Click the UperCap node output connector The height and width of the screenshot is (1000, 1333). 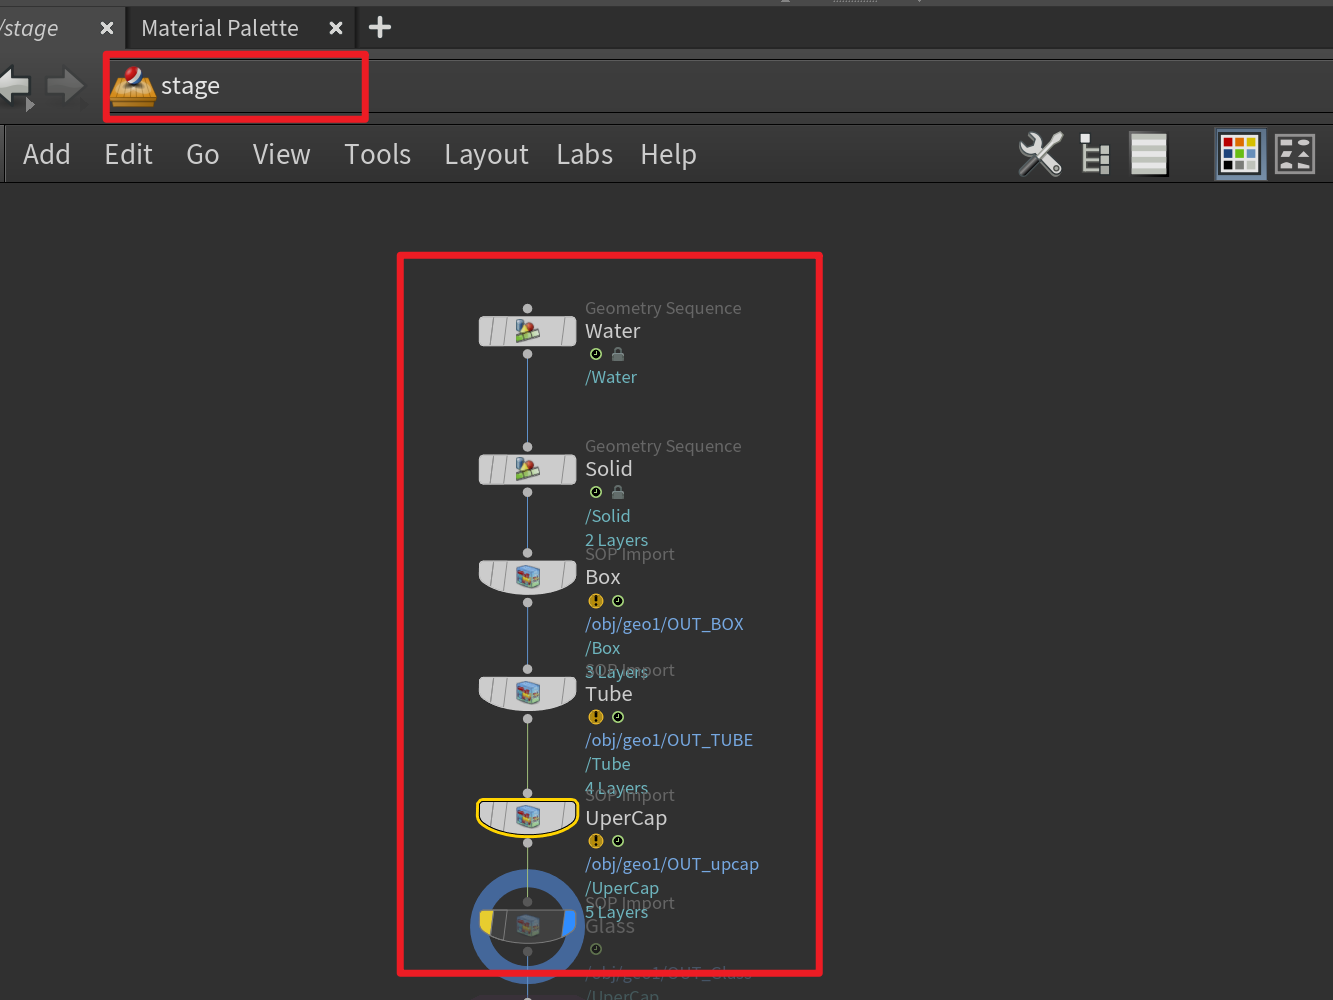(528, 843)
